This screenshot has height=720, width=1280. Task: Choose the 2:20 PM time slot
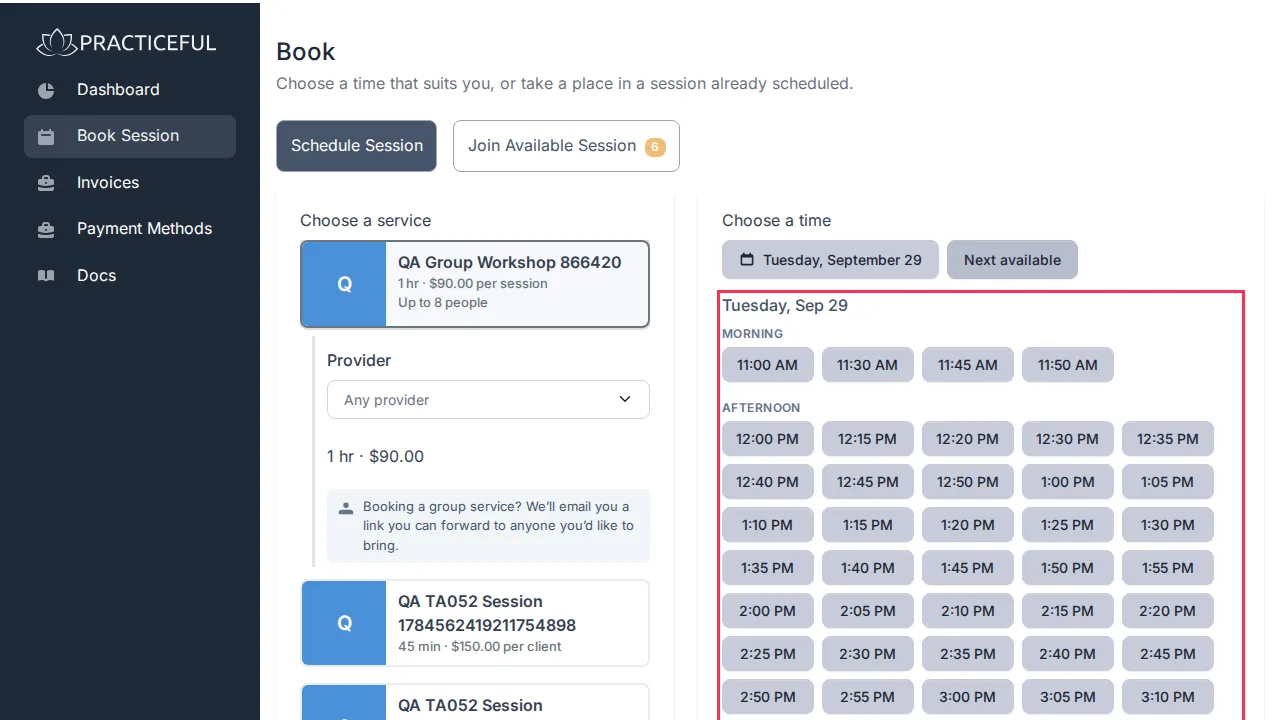coord(1168,611)
